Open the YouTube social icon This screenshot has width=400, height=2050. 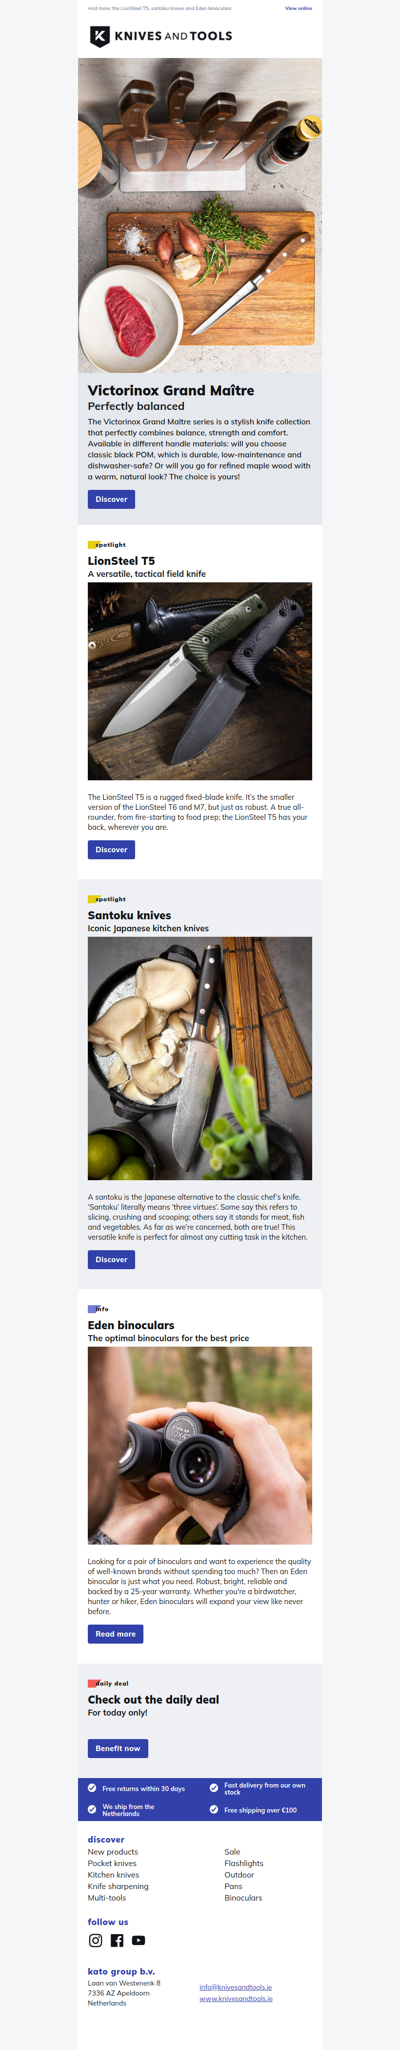coord(139,1940)
